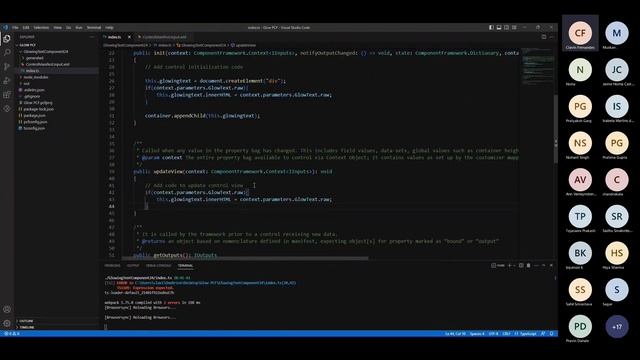The height and width of the screenshot is (360, 640).
Task: Open the Manage gear icon
Action: pyautogui.click(x=7, y=323)
